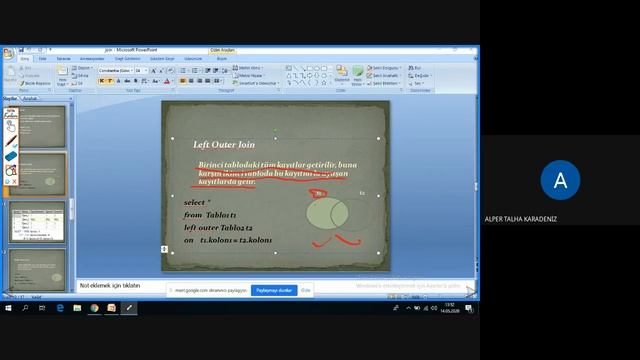Image resolution: width=640 pixels, height=360 pixels.
Task: Click Sıfırla to reset the slide
Action: click(x=80, y=76)
